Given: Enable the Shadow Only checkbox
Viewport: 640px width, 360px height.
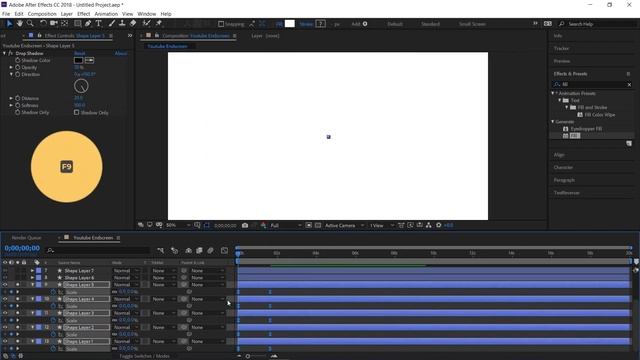Looking at the screenshot, I should [76, 112].
